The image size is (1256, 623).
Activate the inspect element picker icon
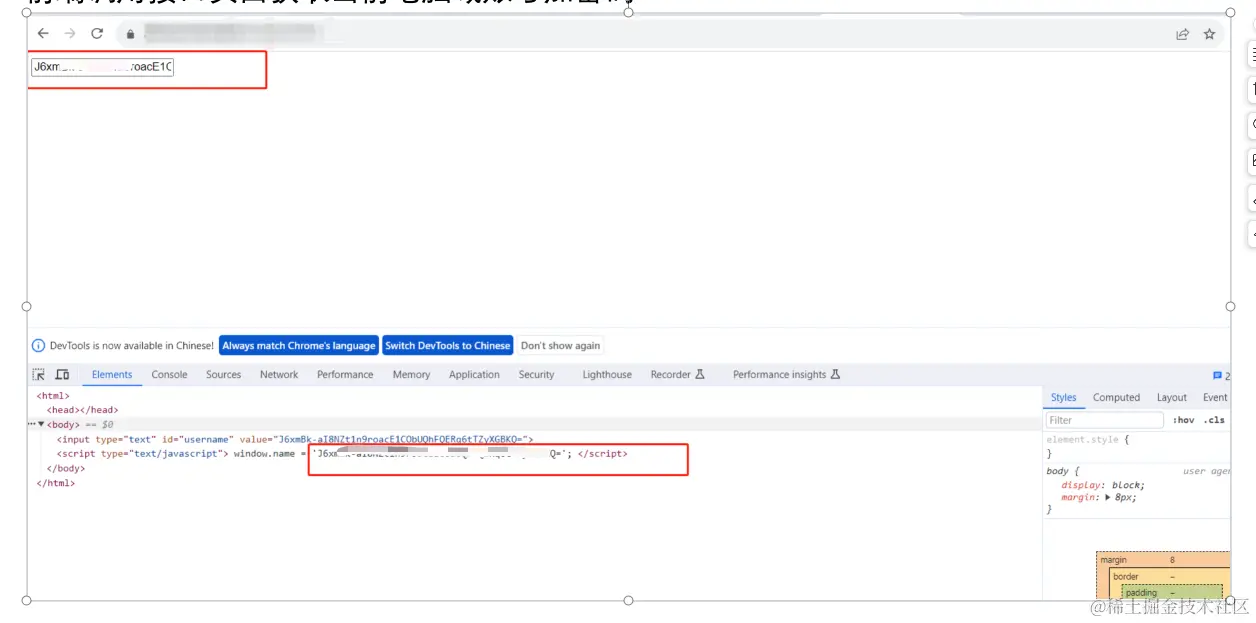[x=39, y=375]
